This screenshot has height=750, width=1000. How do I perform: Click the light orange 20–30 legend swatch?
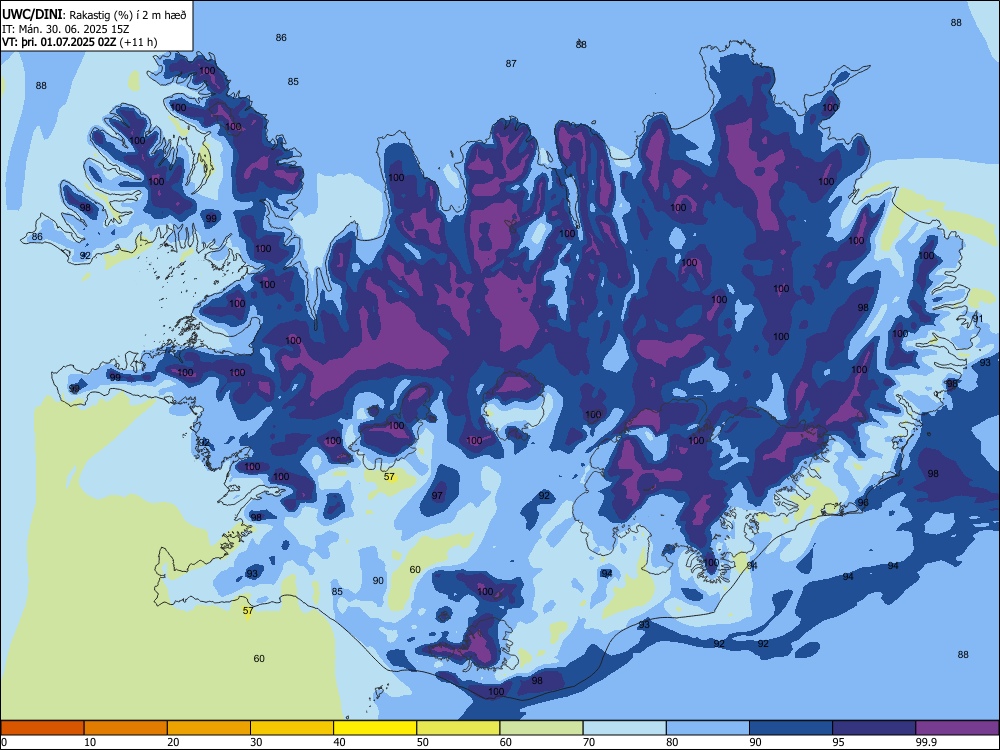tap(209, 728)
